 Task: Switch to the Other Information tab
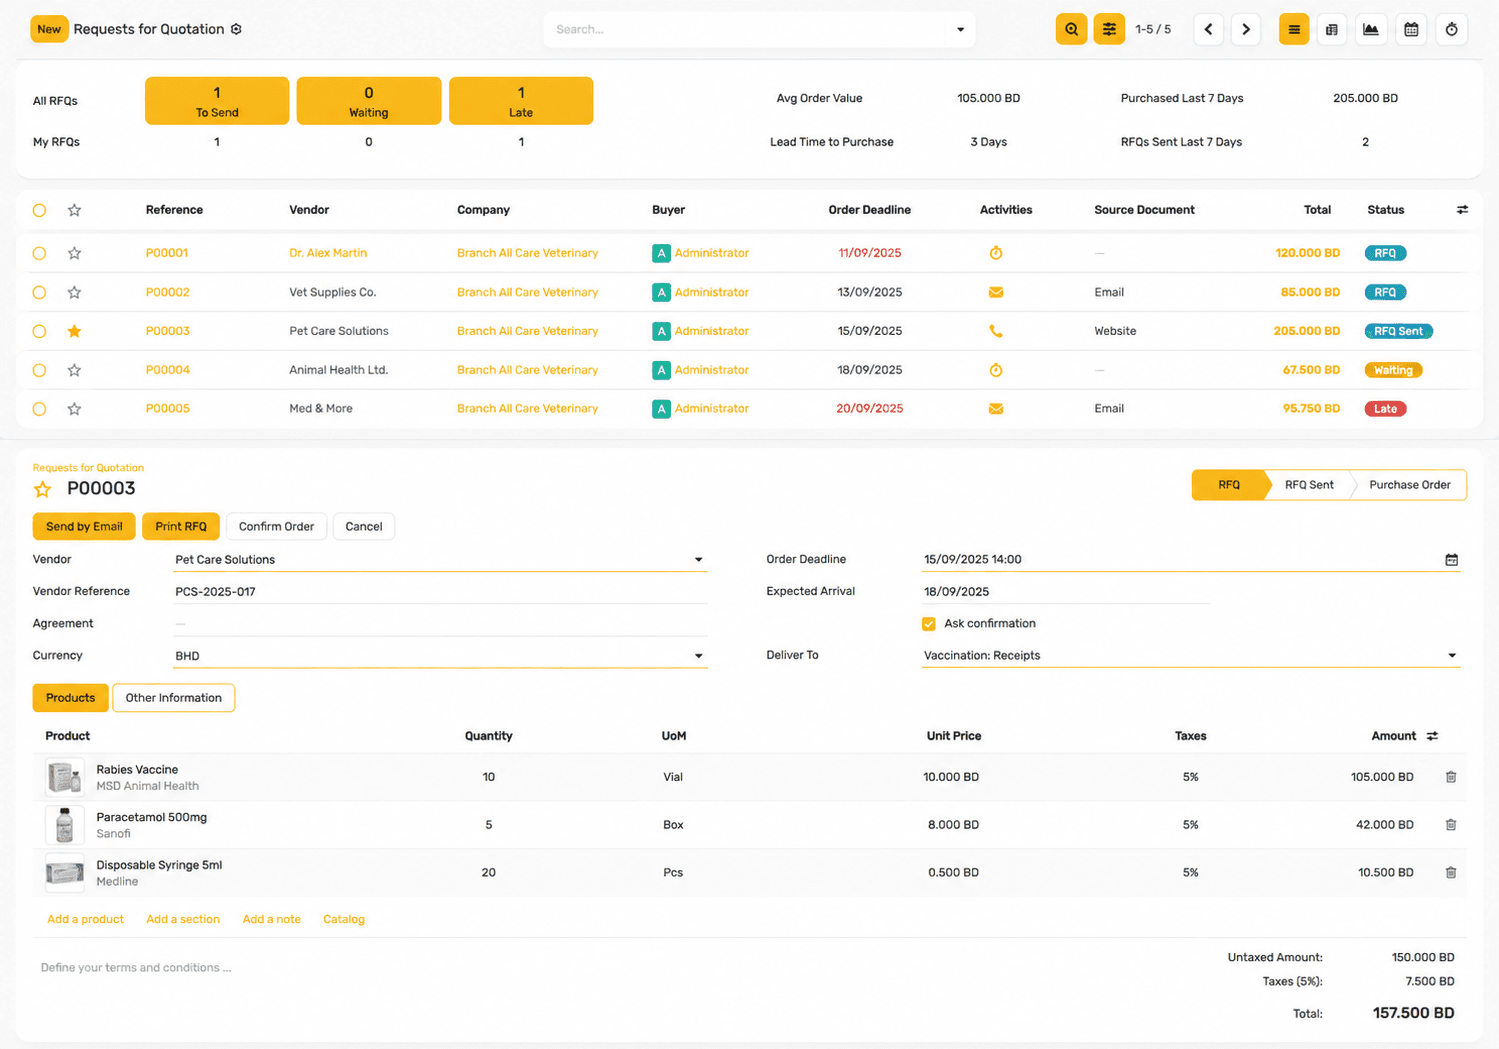tap(174, 698)
